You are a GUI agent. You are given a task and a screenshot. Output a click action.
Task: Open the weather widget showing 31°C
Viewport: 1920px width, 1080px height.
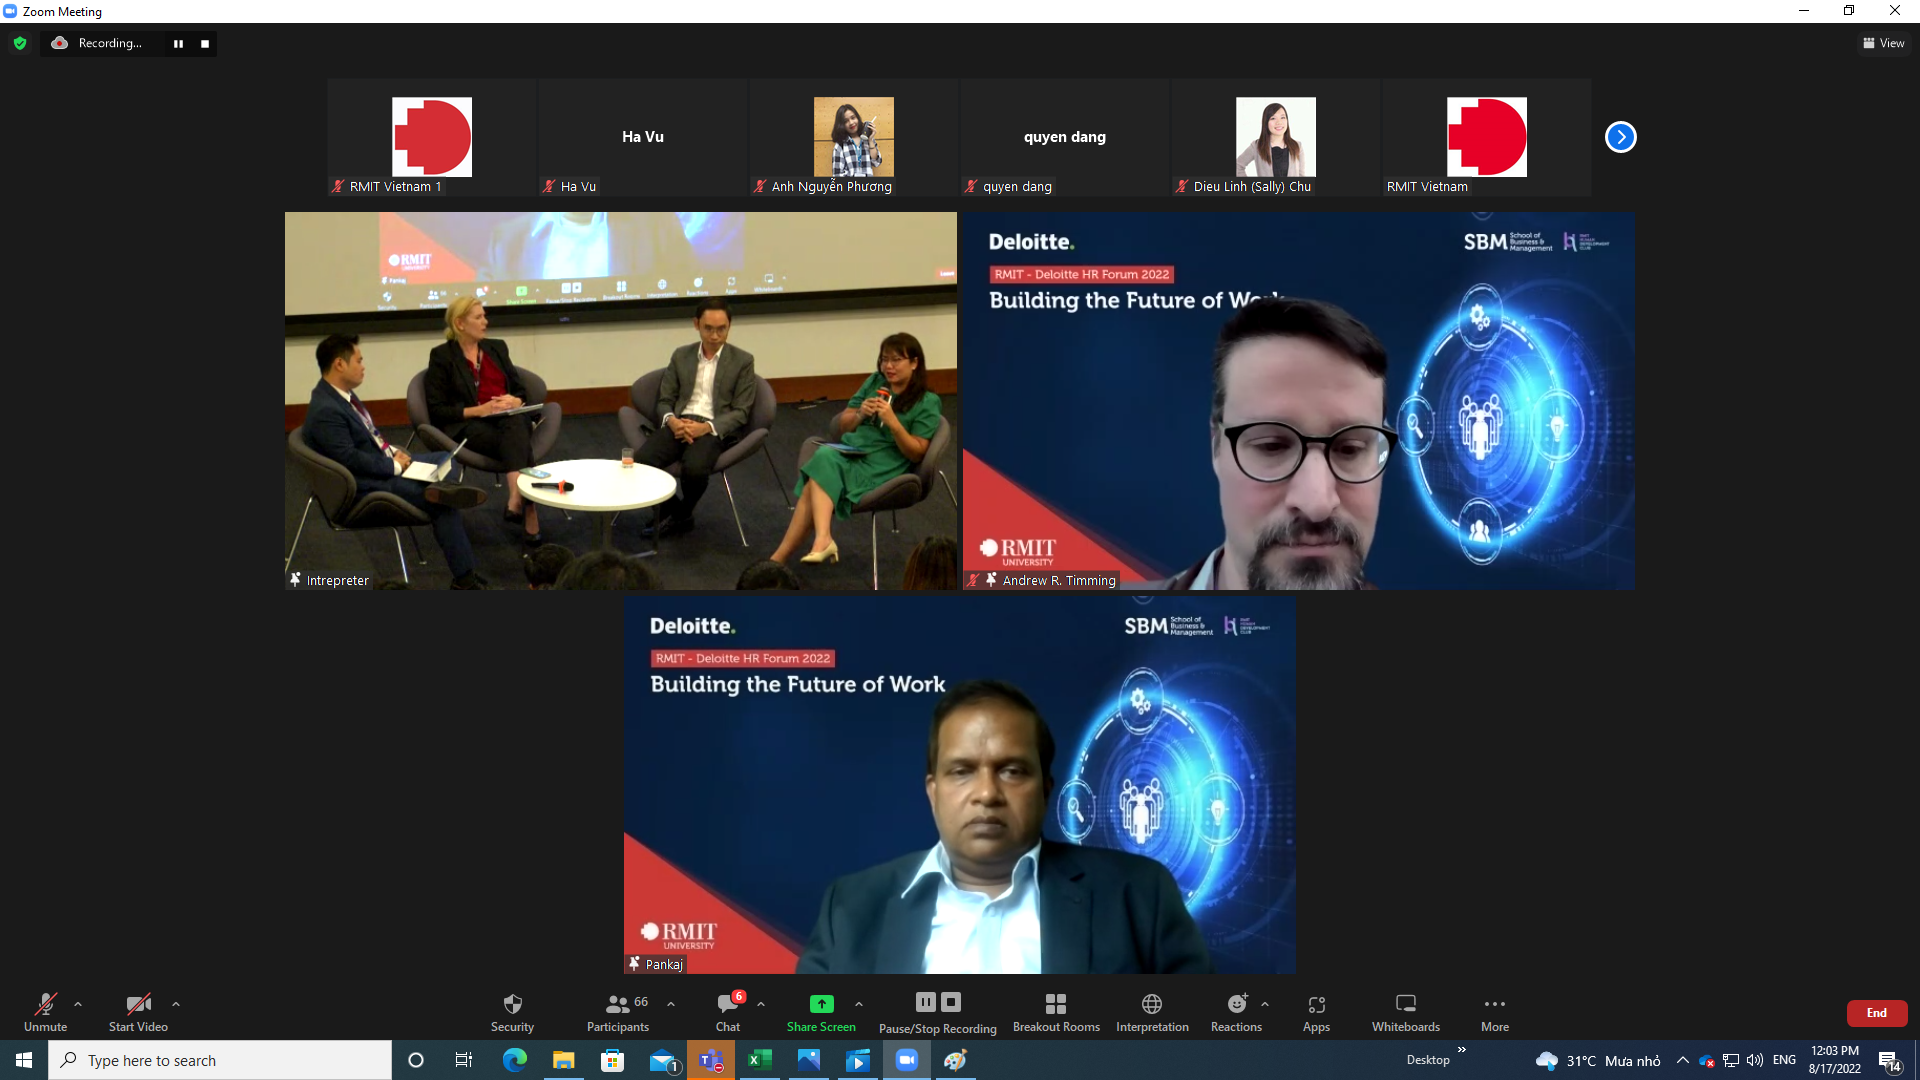[x=1598, y=1060]
